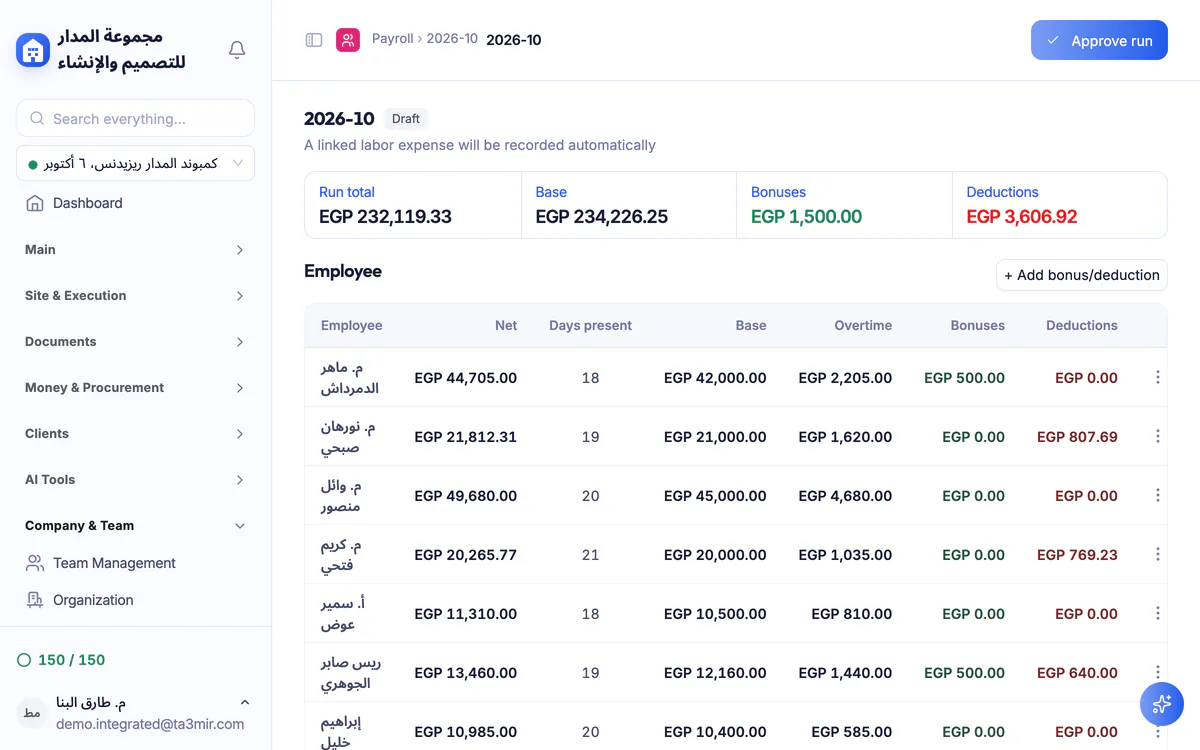Click the Deductions total EGP 3,606.92
1200x750 pixels.
point(1022,217)
